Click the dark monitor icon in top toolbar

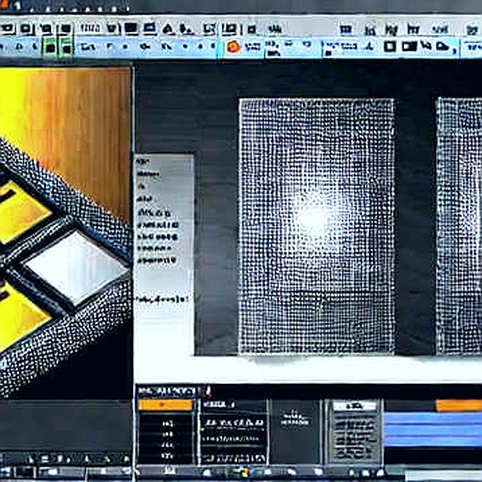click(x=131, y=29)
